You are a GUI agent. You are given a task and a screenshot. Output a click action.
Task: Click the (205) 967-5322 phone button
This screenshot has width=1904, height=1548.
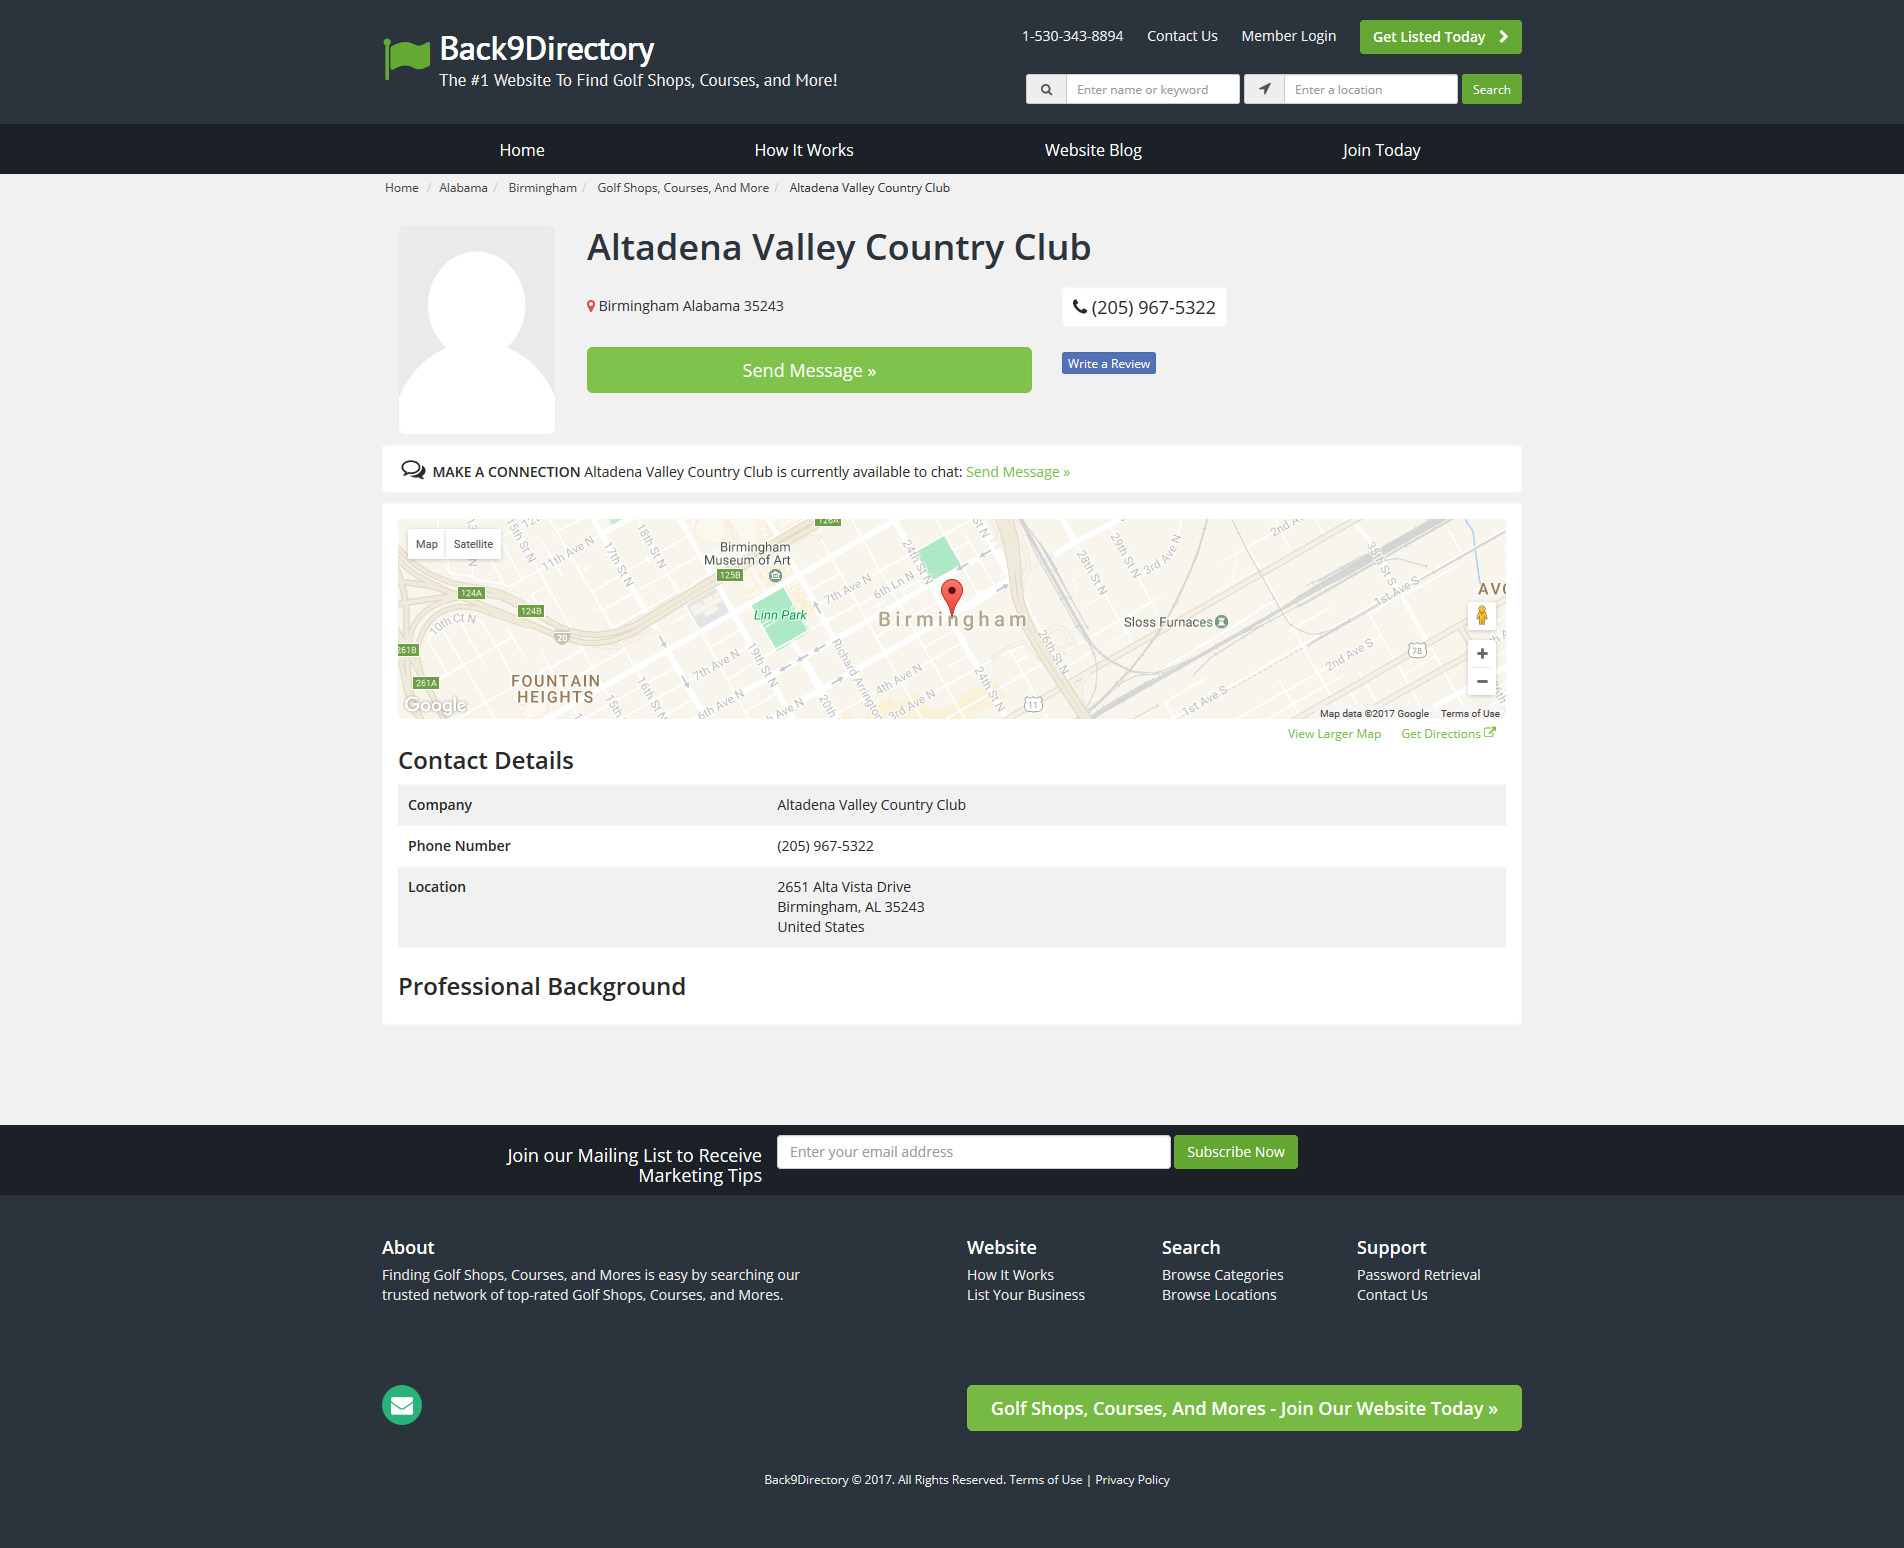[1144, 307]
